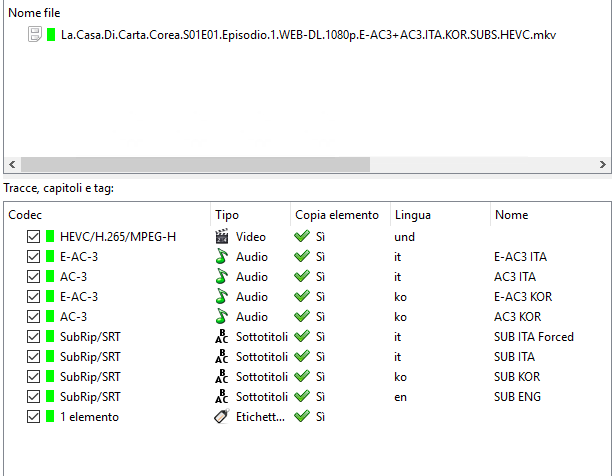Image resolution: width=612 pixels, height=476 pixels.
Task: Click the subtitle icon for SUB KOR
Action: tap(222, 377)
